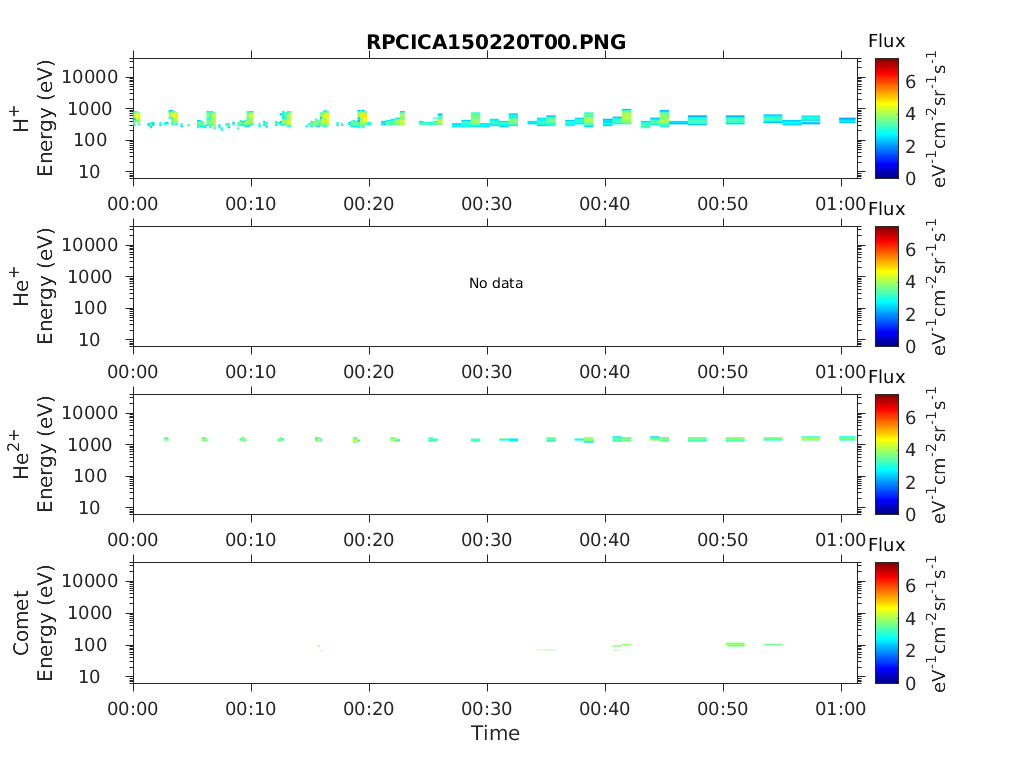Click the 00:30 tick label under H+ panel

[x=487, y=204]
